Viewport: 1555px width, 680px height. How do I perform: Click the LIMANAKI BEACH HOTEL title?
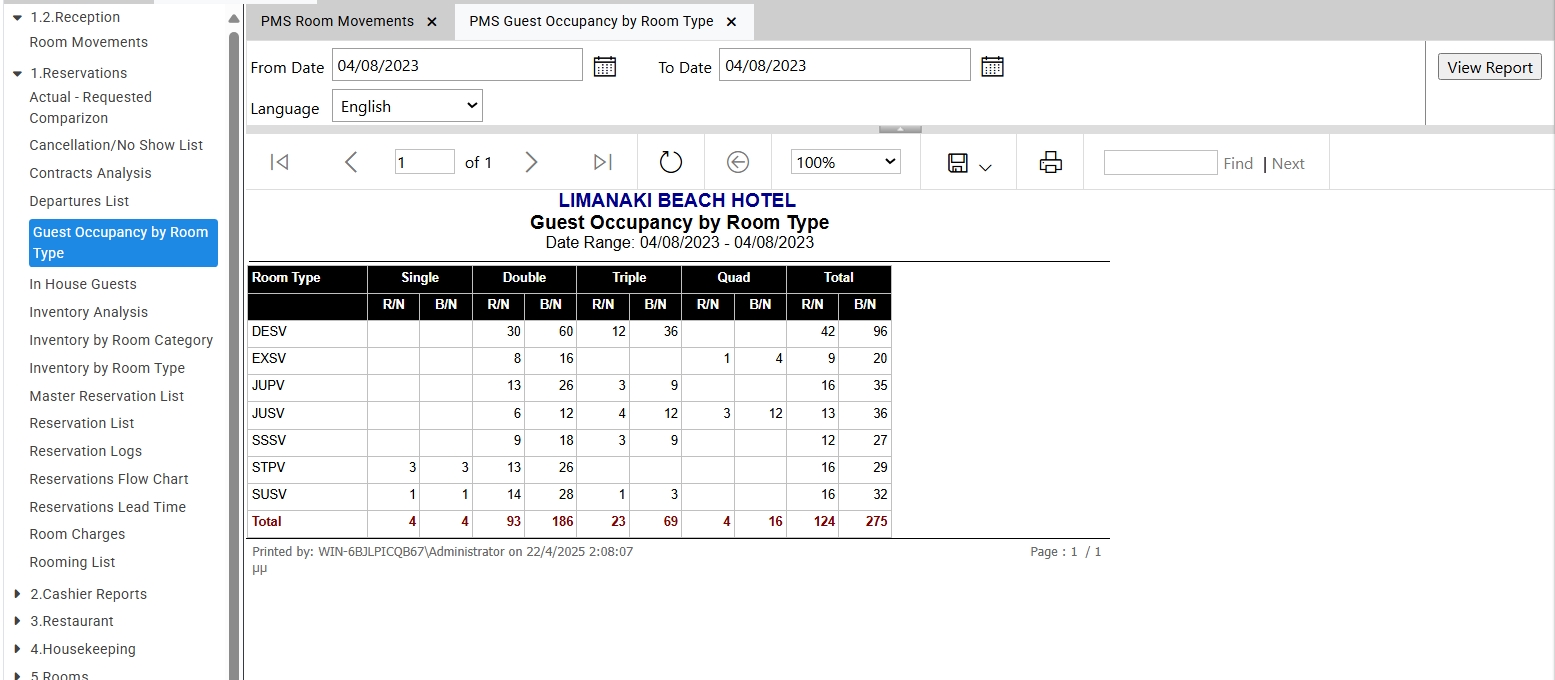(x=677, y=201)
